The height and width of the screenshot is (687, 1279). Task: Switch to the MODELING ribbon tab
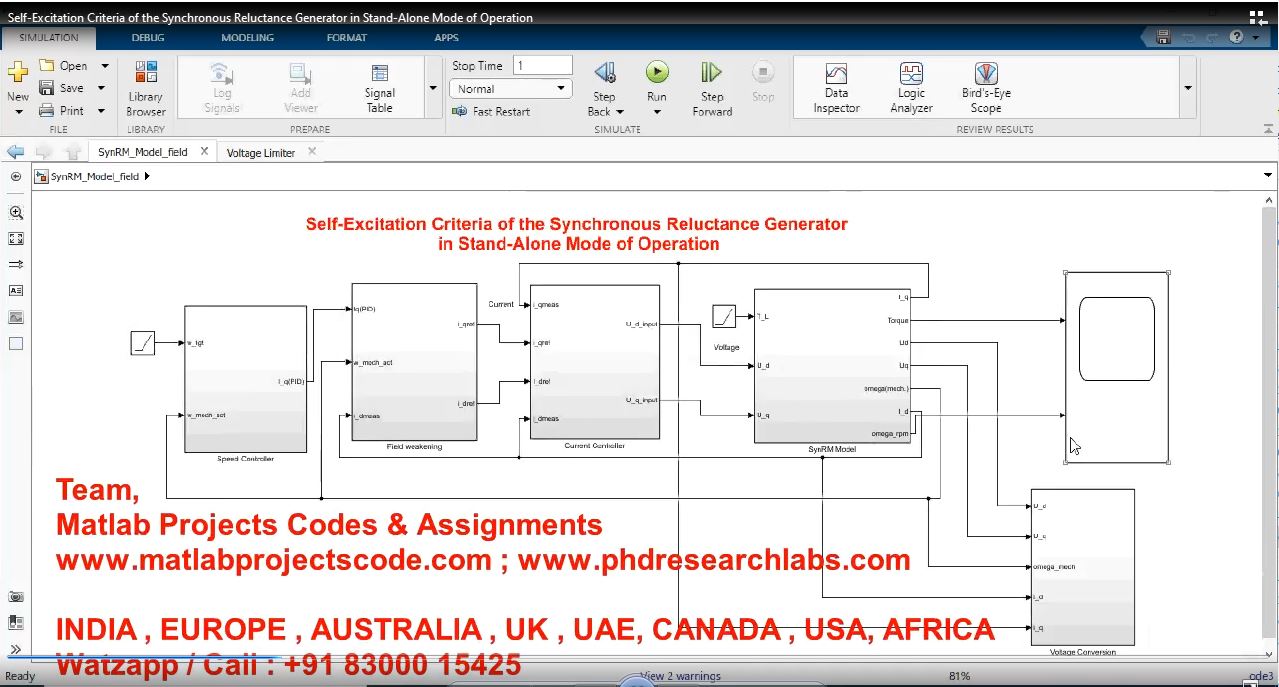pos(247,38)
